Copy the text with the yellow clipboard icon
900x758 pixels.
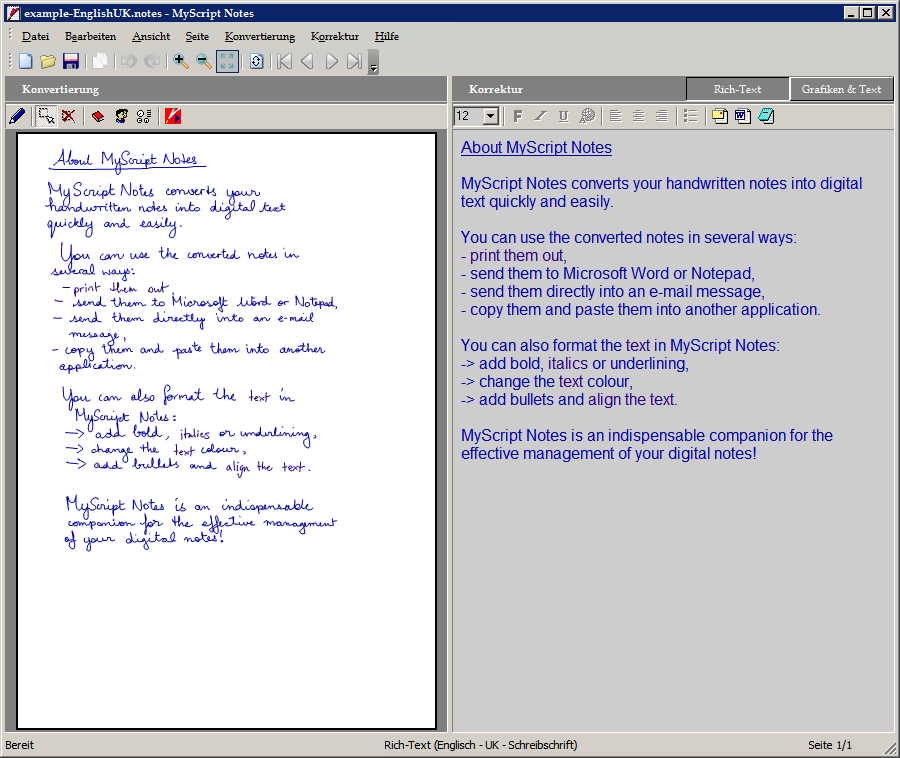(720, 116)
